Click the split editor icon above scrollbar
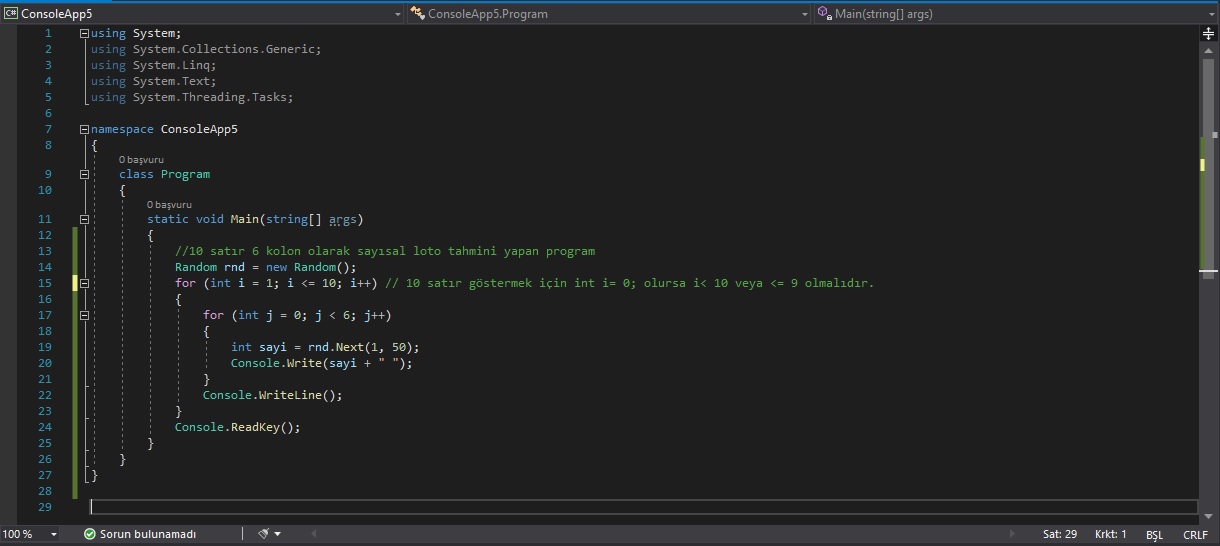Image resolution: width=1220 pixels, height=546 pixels. tap(1208, 33)
